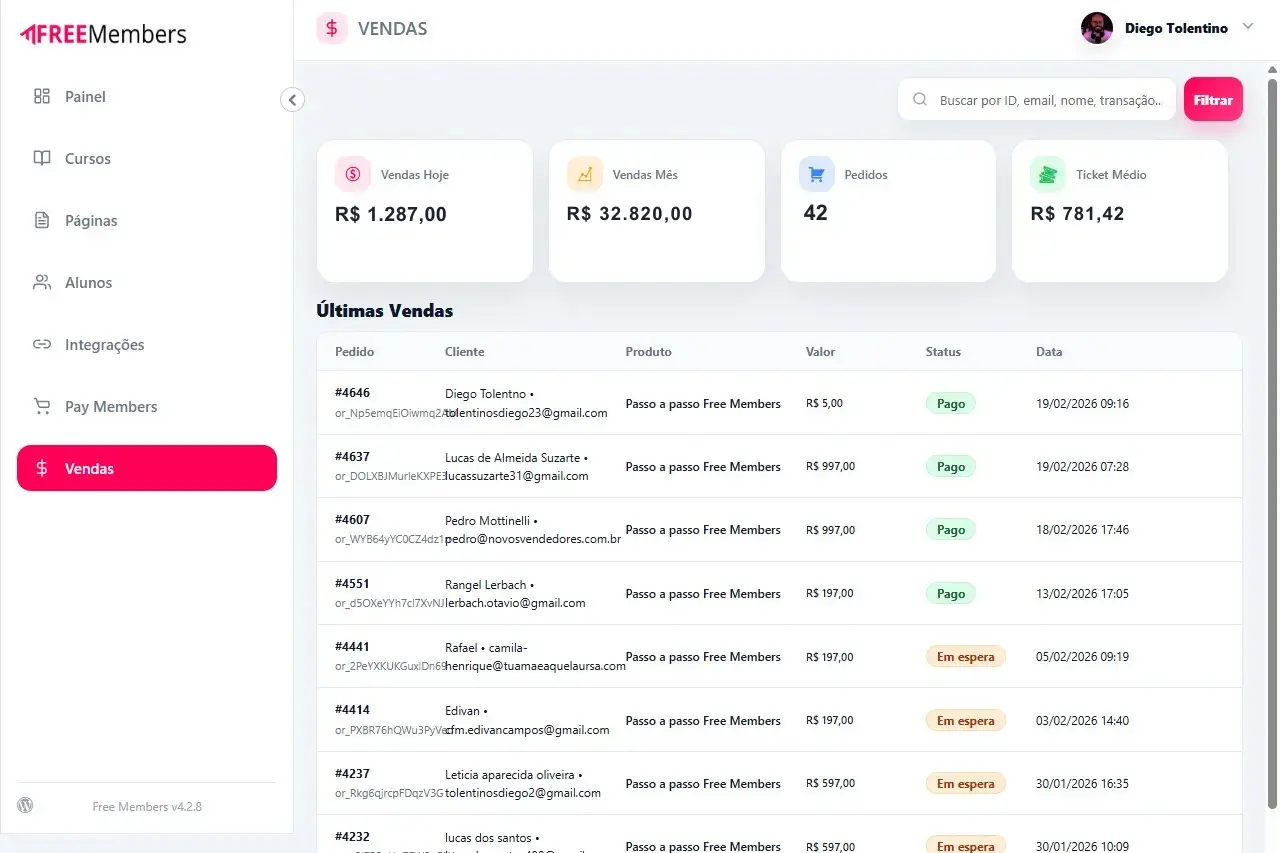Click the Em espera status of order #4441
Image resolution: width=1280 pixels, height=853 pixels.
[x=965, y=657]
